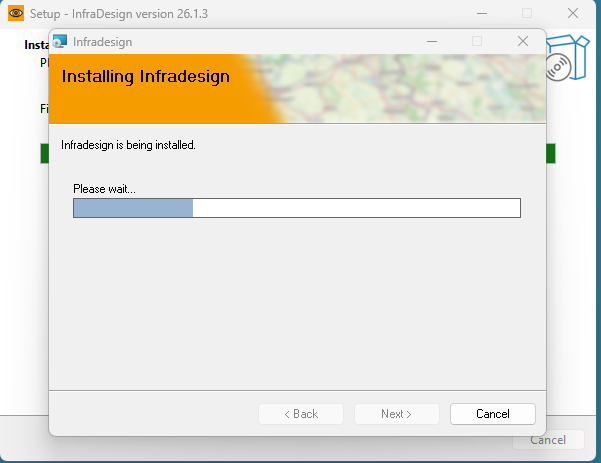
Task: Maximize the Setup - InfraDesign background window
Action: pyautogui.click(x=527, y=14)
